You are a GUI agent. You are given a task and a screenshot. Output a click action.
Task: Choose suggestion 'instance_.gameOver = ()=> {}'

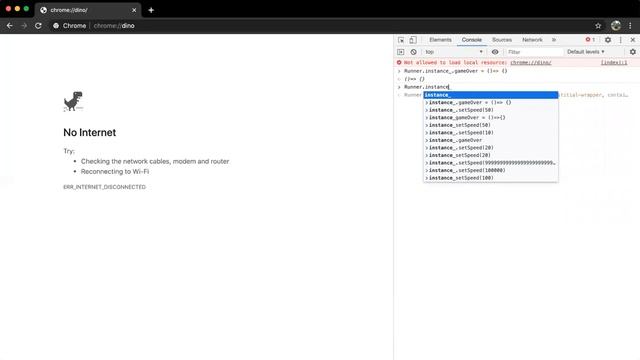491,102
